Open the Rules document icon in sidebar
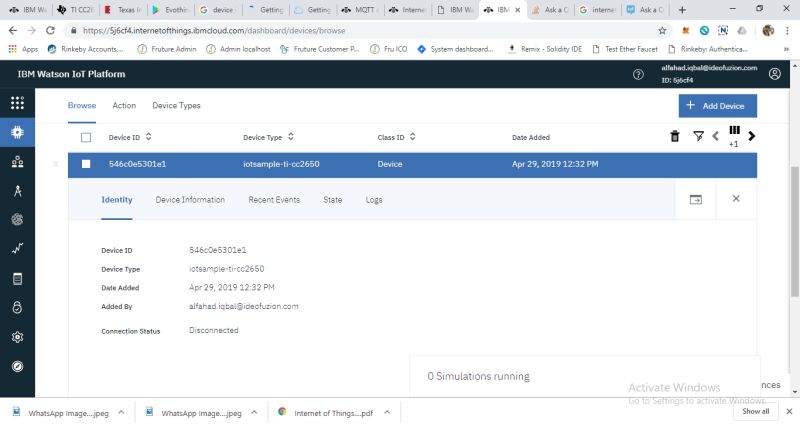Viewport: 800px width, 426px height. click(17, 279)
